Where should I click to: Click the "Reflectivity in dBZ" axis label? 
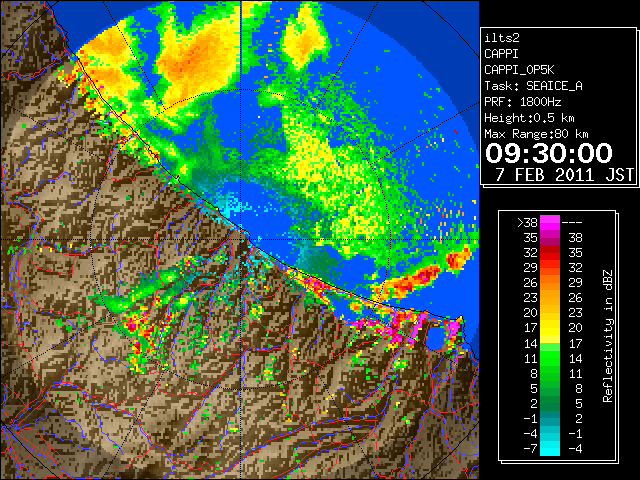click(608, 336)
